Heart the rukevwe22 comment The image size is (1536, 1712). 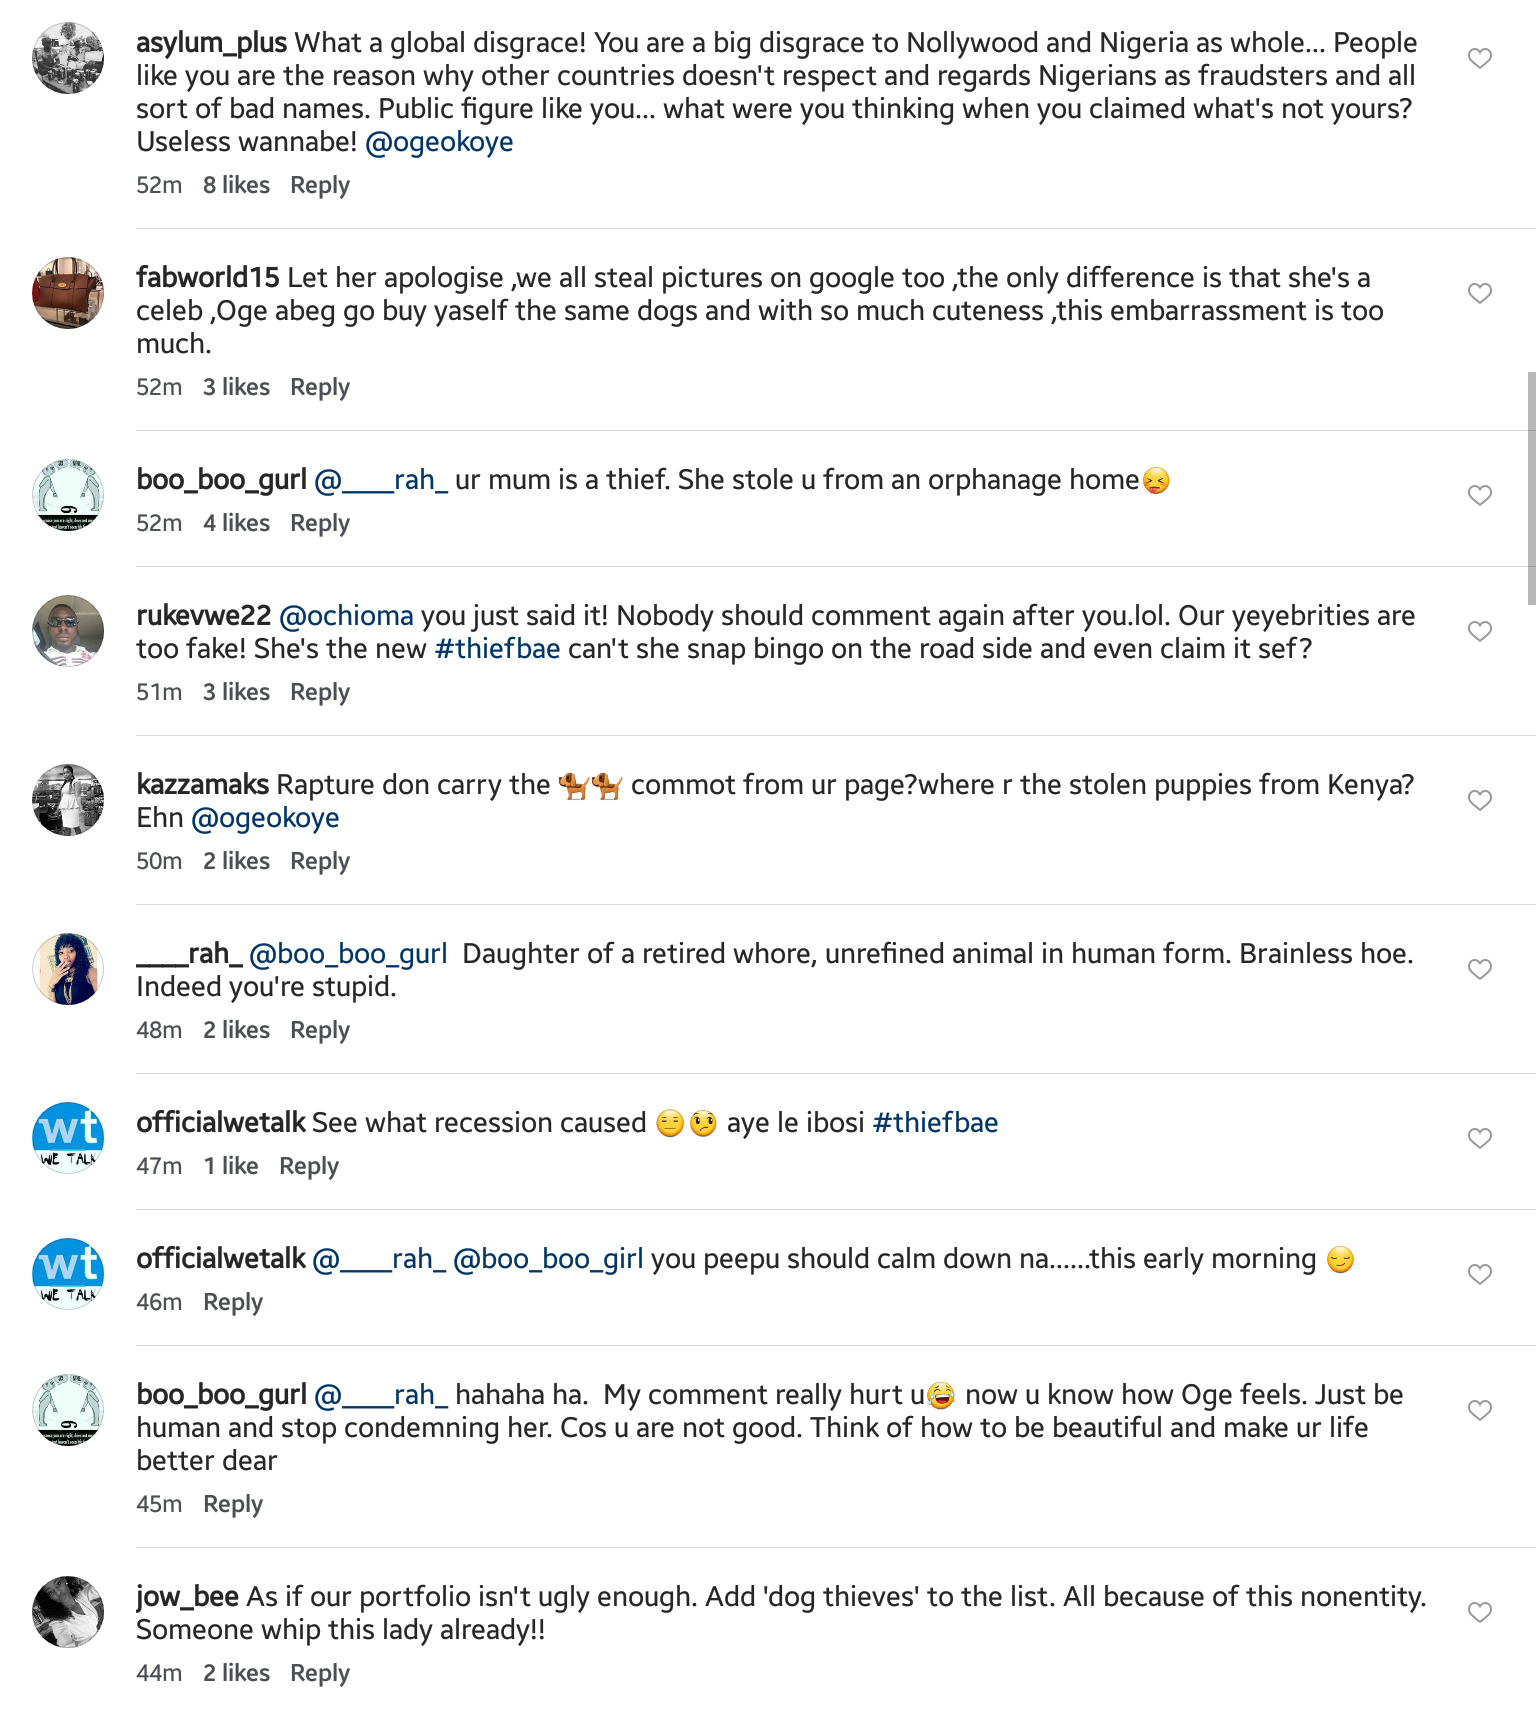coord(1480,631)
